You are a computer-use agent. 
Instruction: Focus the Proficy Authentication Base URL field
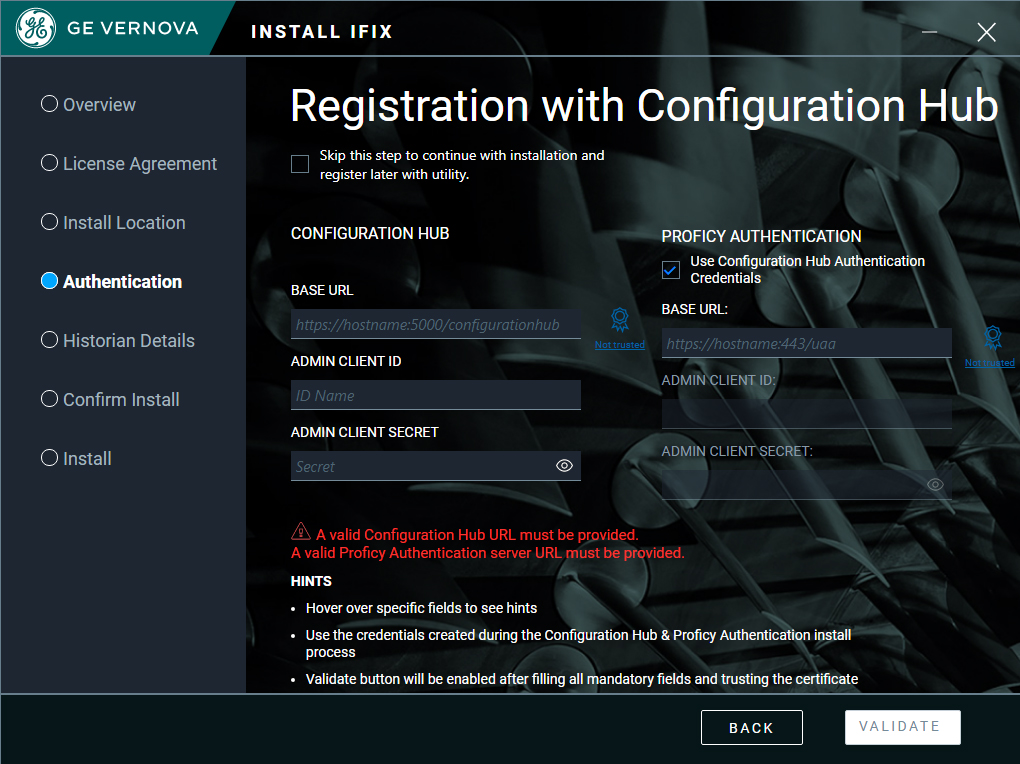click(x=807, y=343)
